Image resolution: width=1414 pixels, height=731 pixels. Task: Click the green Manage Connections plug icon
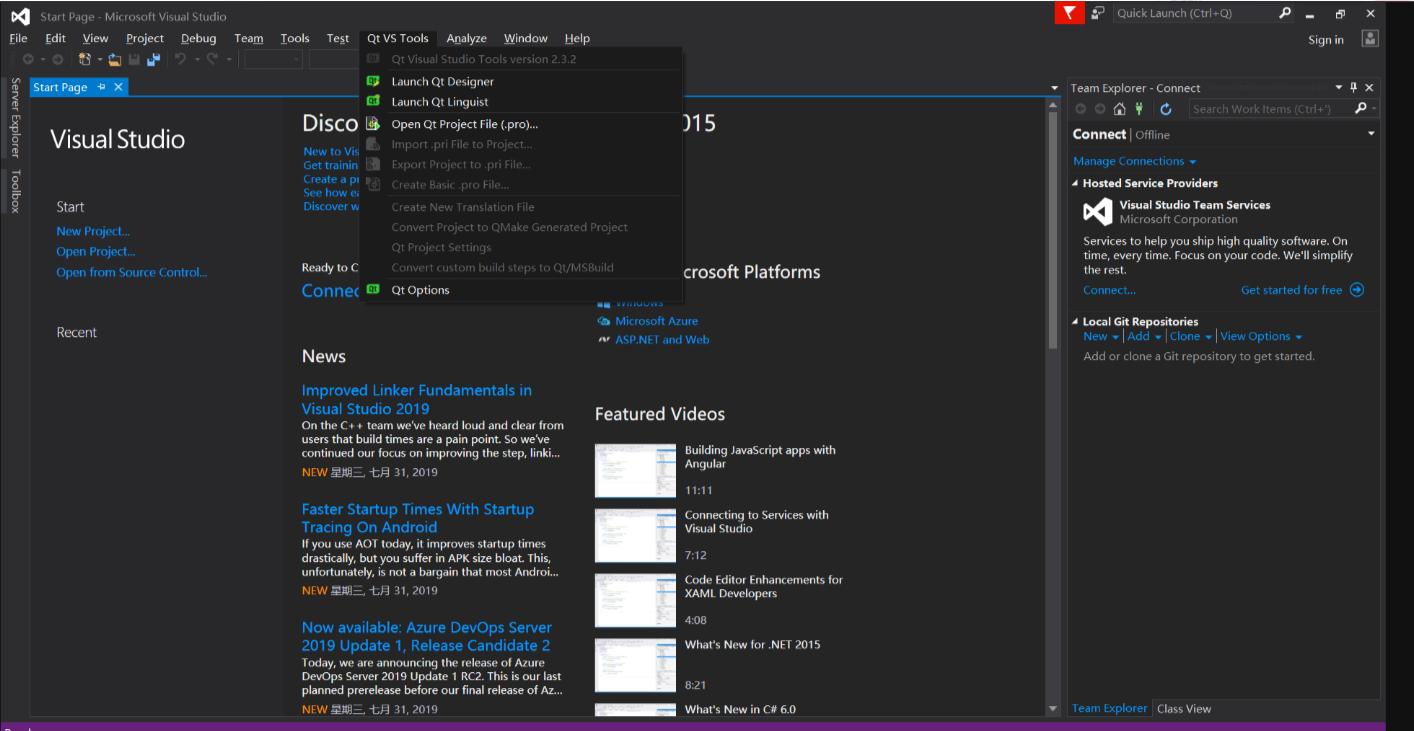coord(1139,109)
